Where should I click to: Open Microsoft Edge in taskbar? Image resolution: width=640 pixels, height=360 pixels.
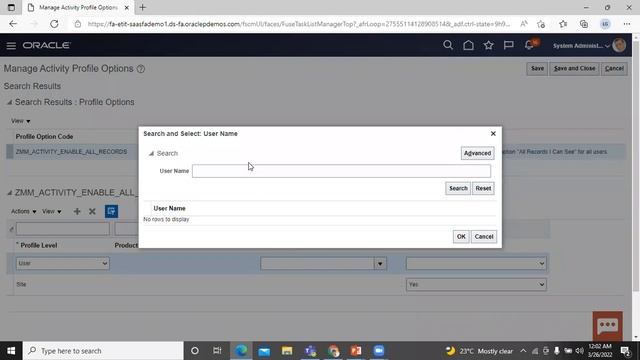[x=241, y=351]
